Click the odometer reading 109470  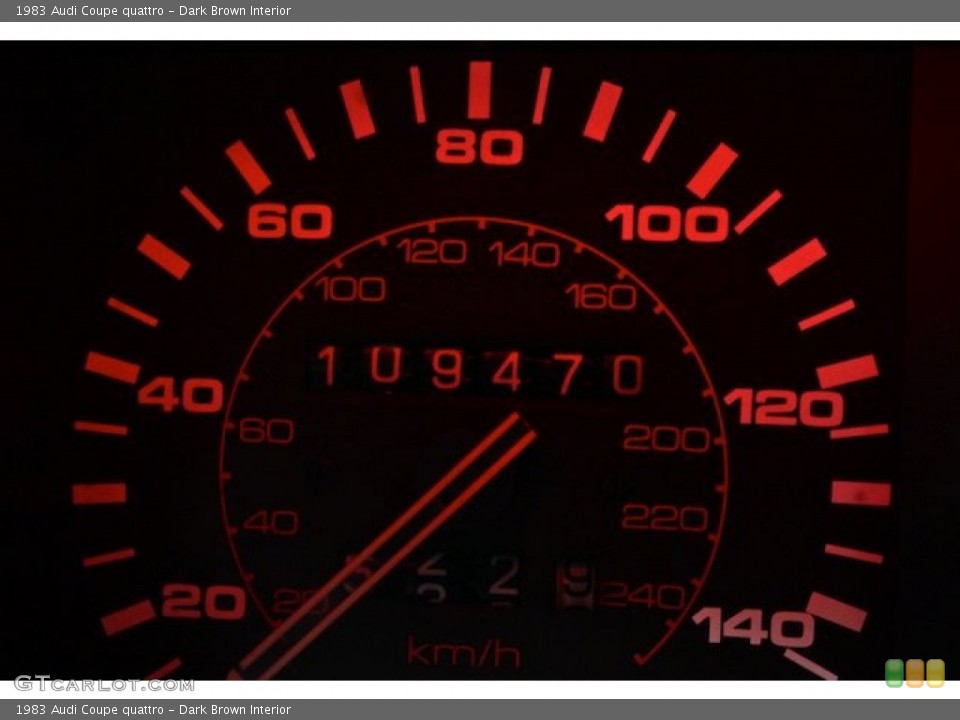pyautogui.click(x=480, y=369)
